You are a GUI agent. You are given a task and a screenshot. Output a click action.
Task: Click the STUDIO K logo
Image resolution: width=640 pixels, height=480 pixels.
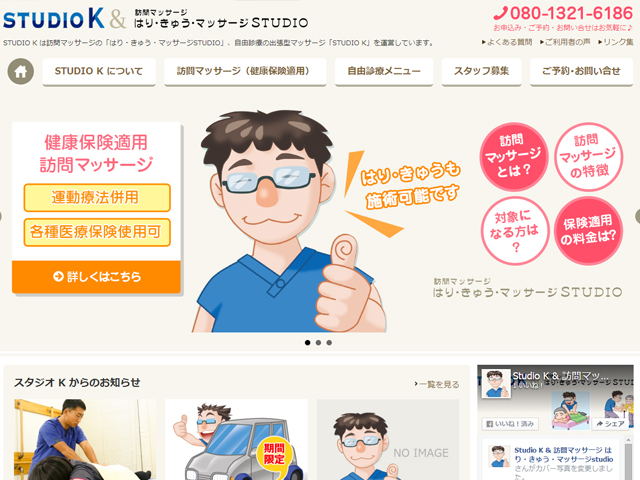(54, 19)
